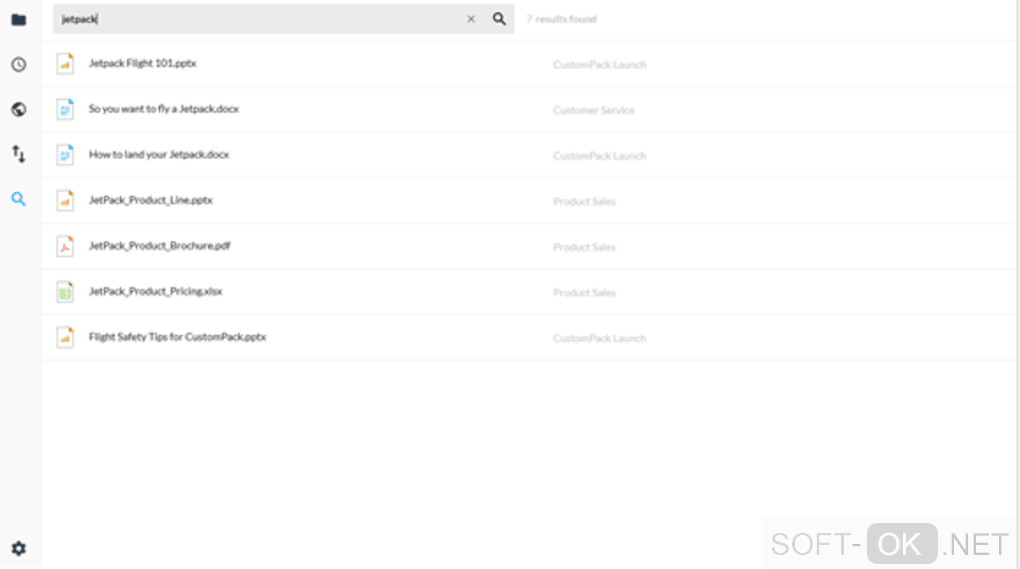Open JetPack_Product_Brochure.pdf
This screenshot has width=1020, height=569.
[x=159, y=246]
